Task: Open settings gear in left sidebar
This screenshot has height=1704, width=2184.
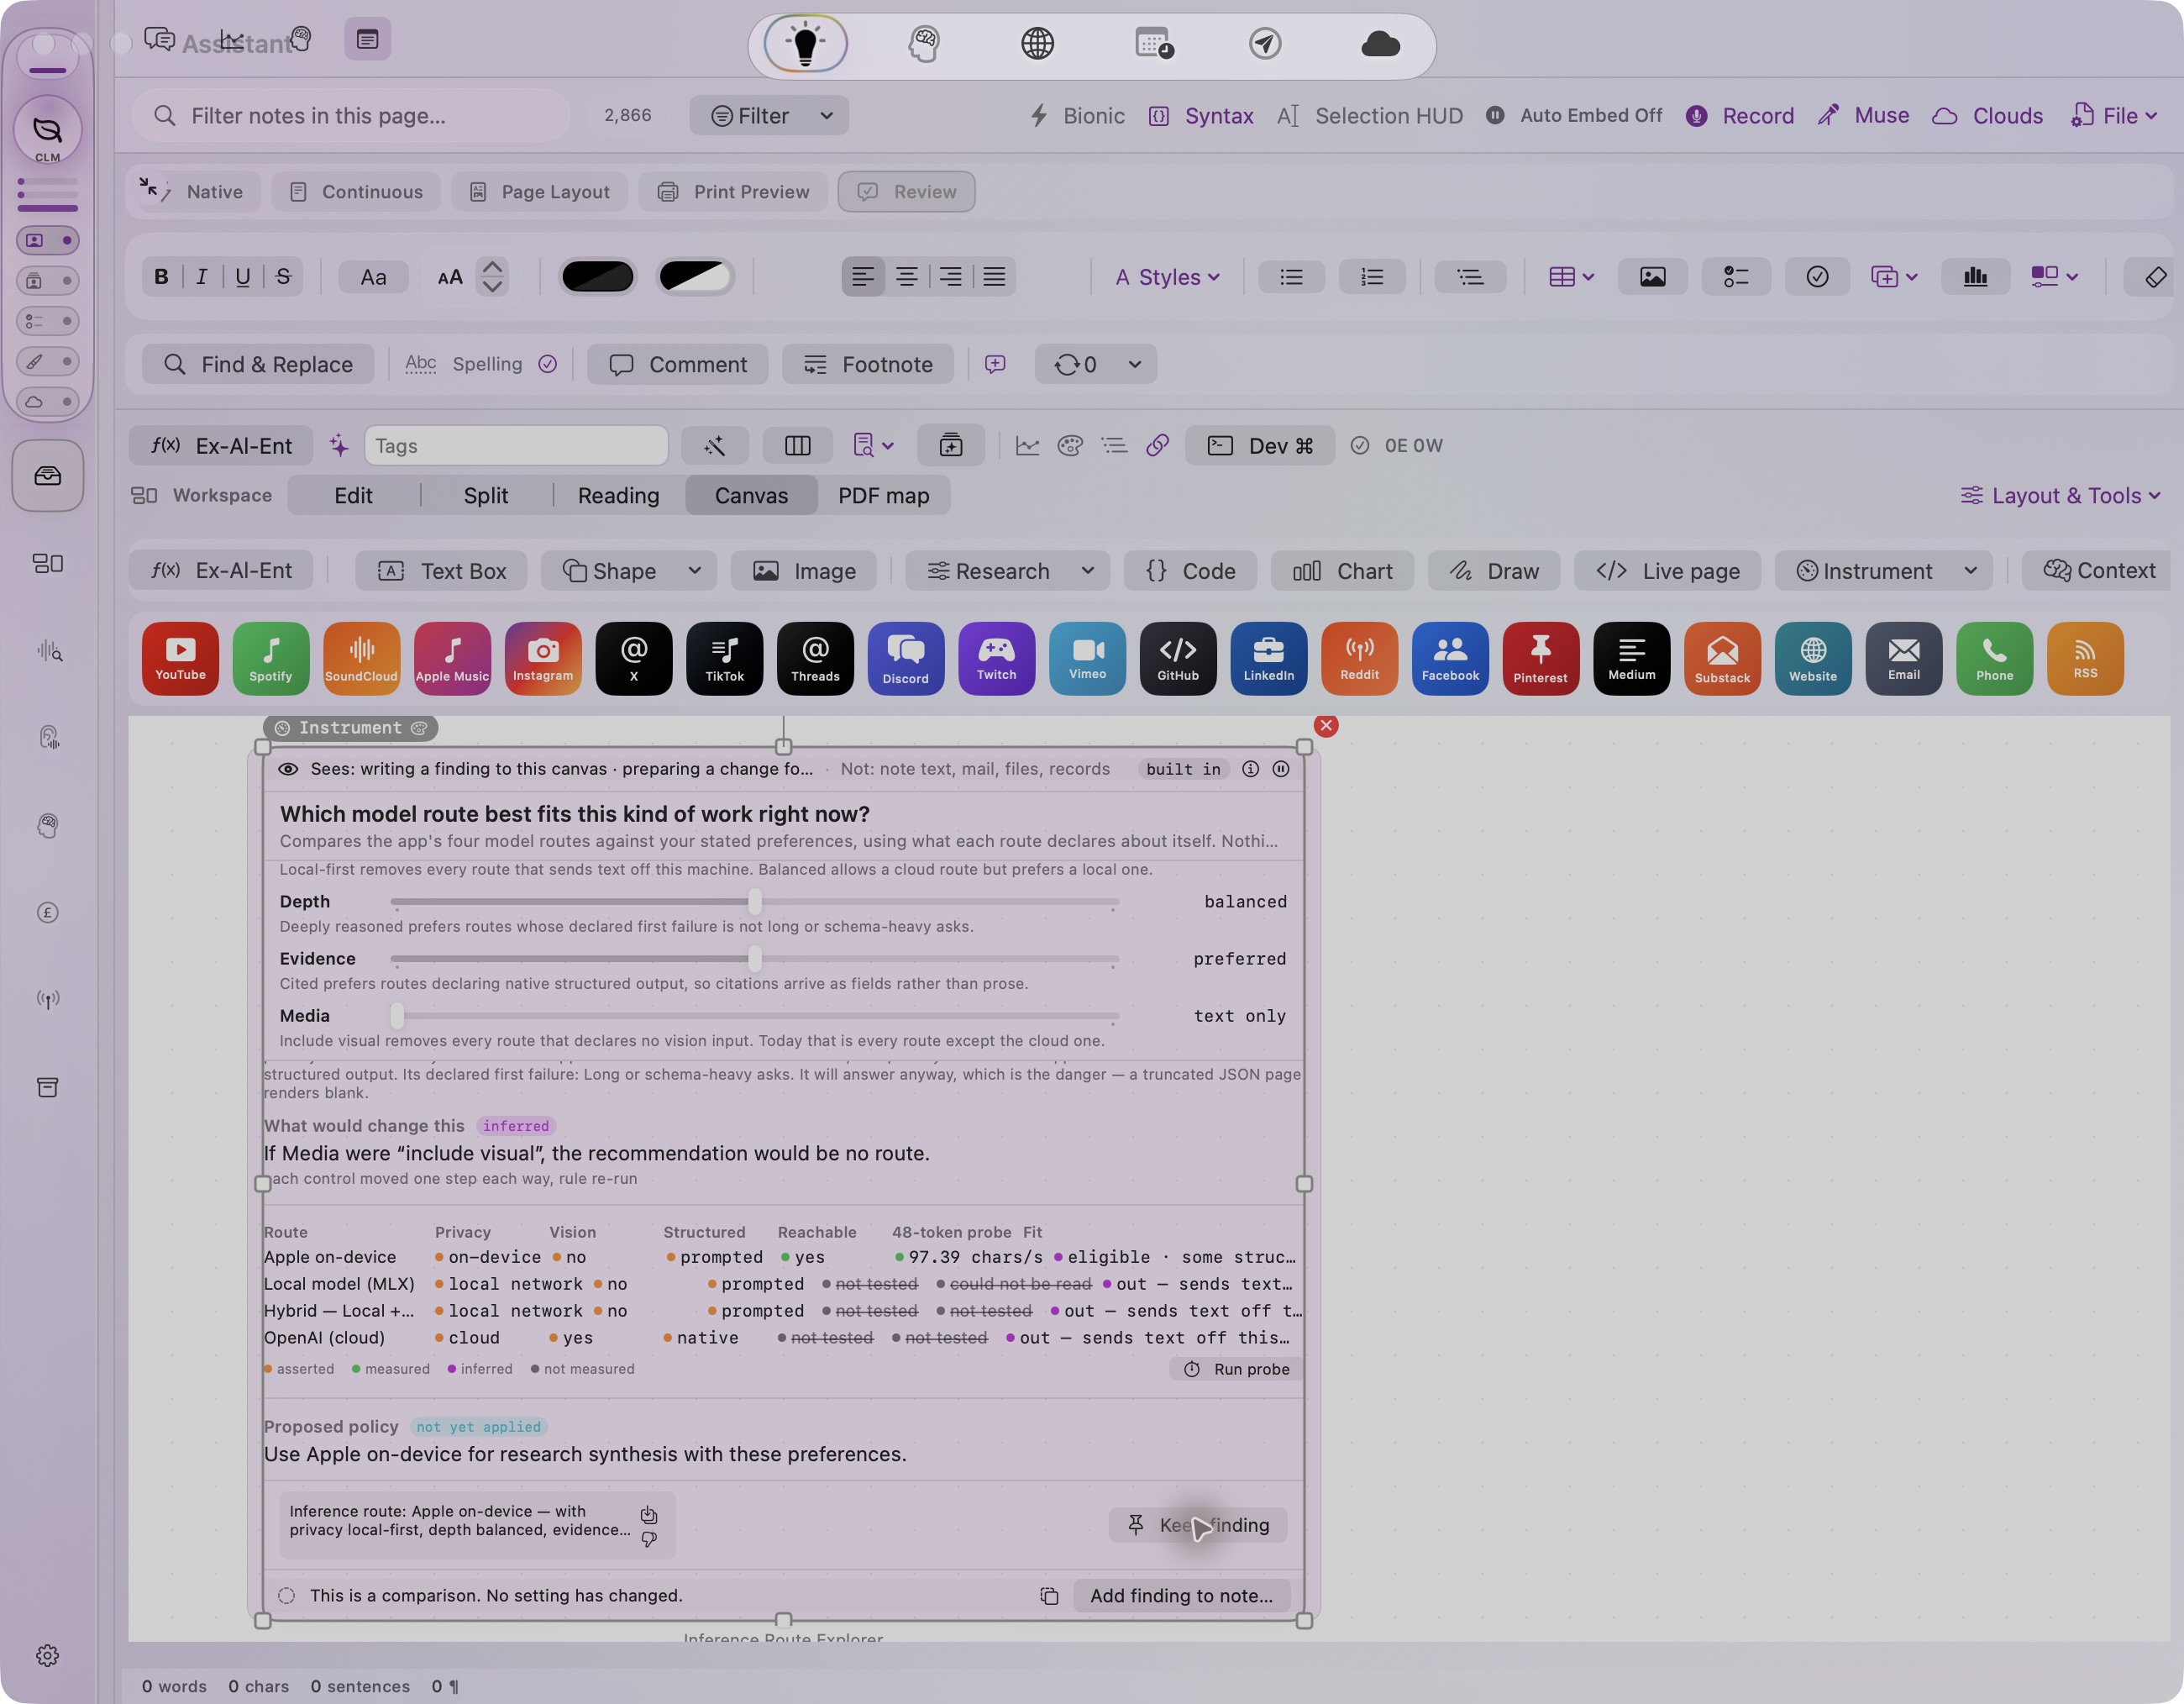Action: (47, 1655)
